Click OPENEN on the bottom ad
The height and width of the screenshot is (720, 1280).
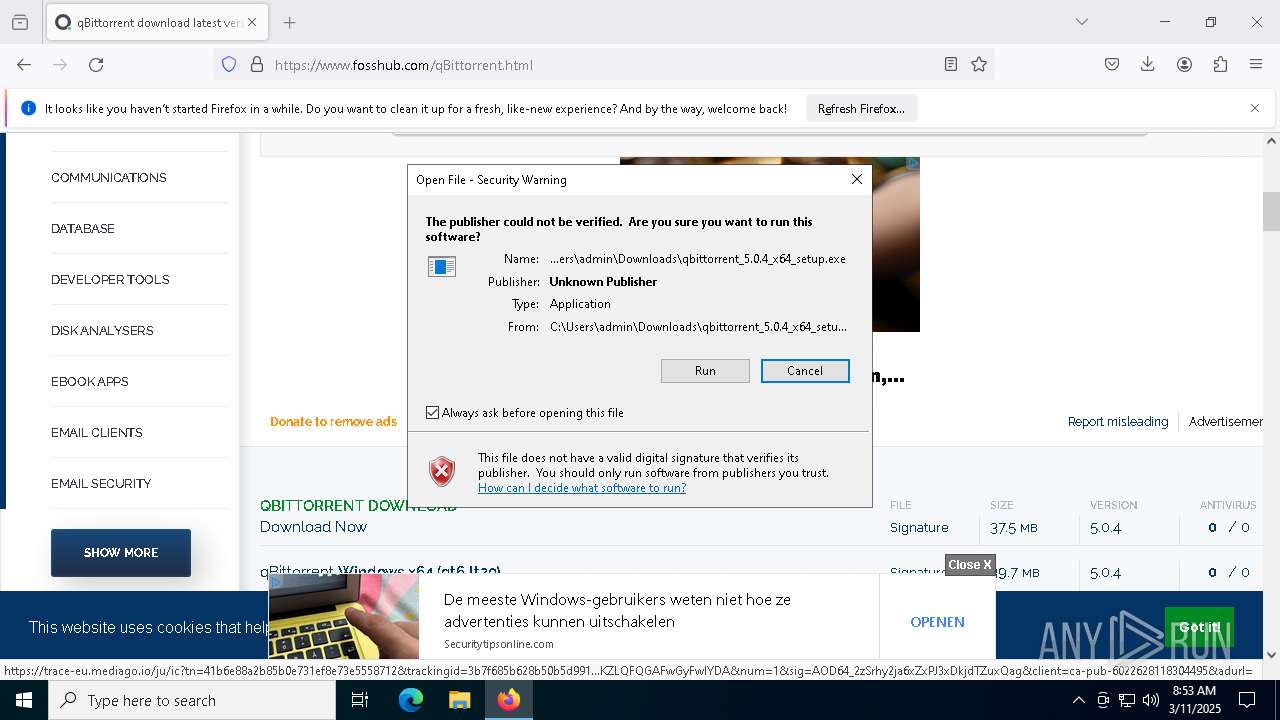[937, 622]
